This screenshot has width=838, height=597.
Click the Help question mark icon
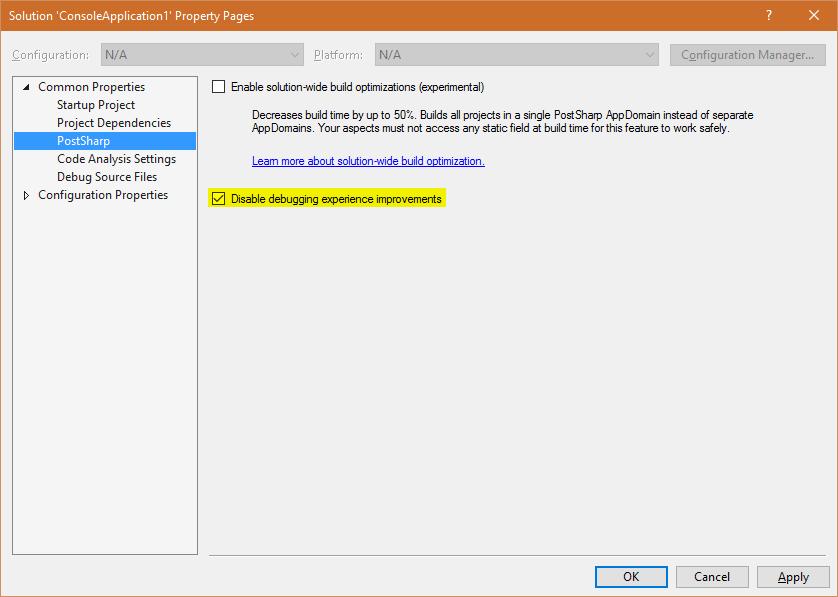[769, 15]
